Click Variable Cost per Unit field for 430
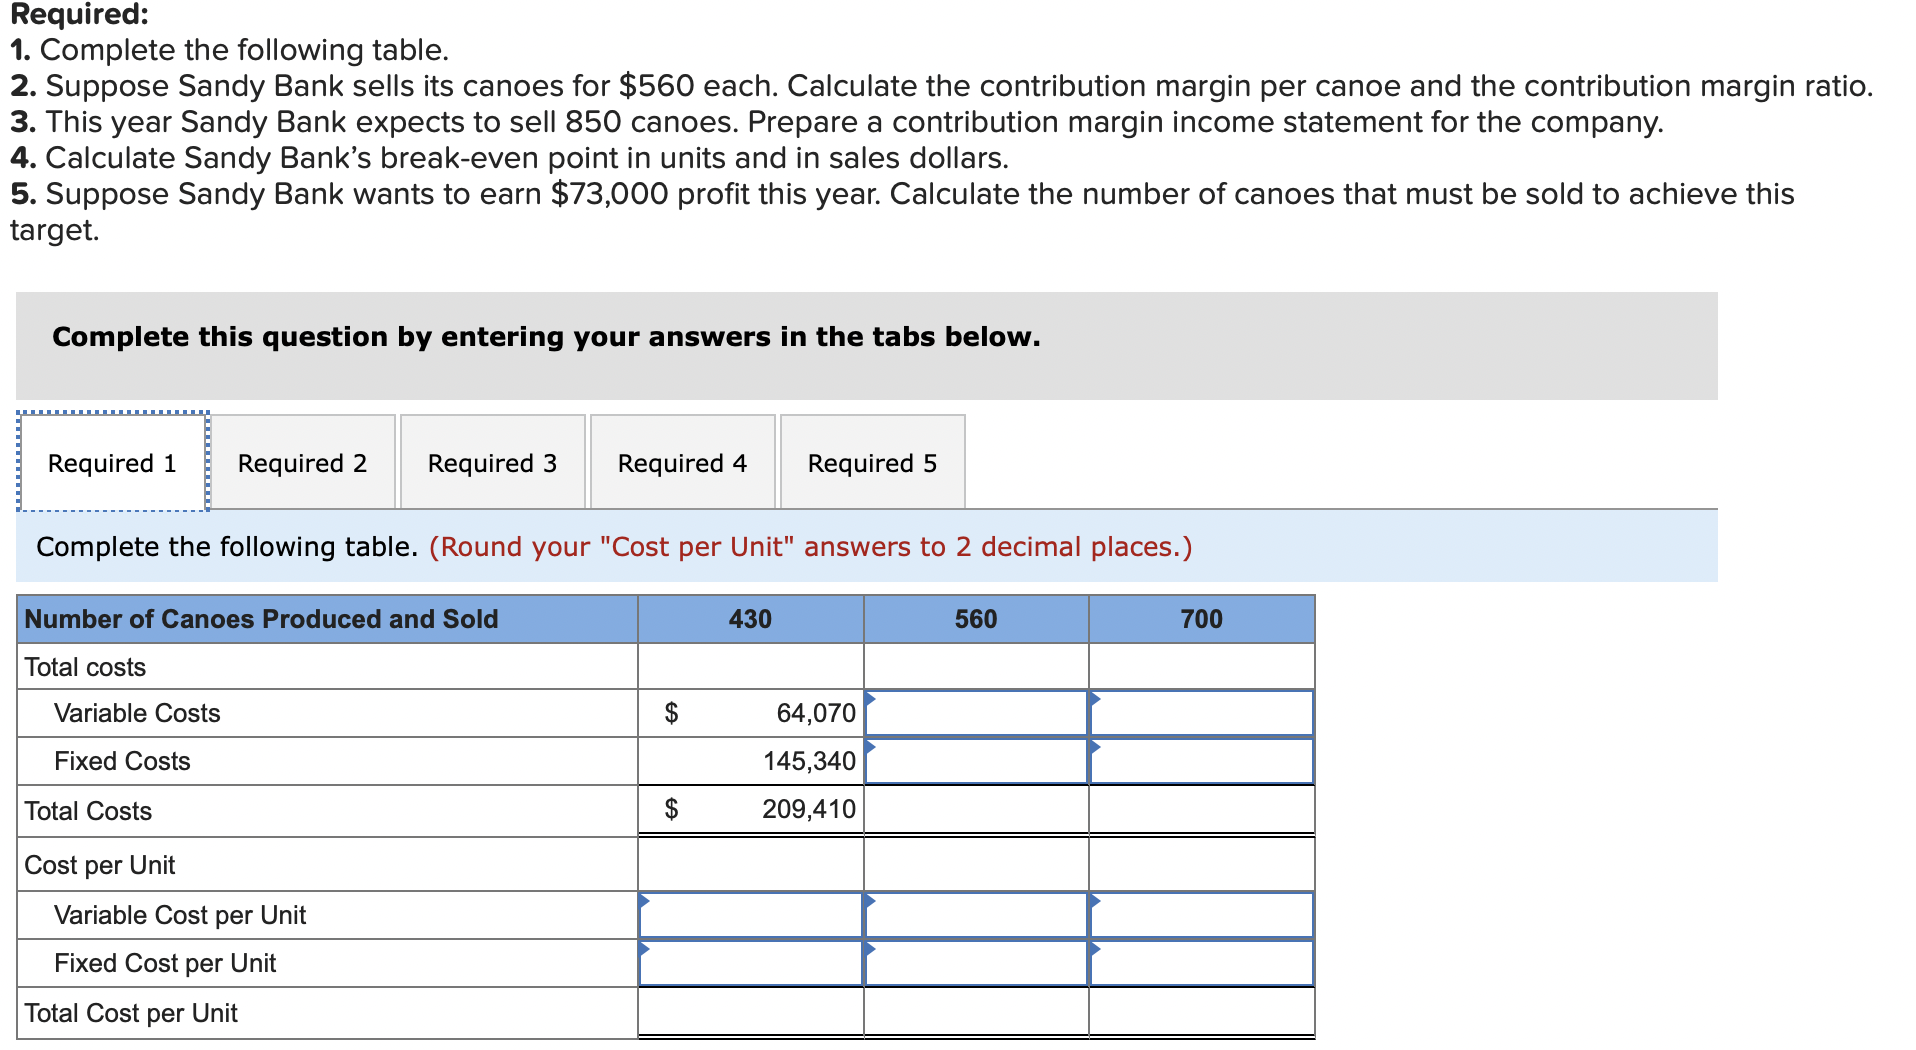The width and height of the screenshot is (1916, 1050). pyautogui.click(x=749, y=914)
